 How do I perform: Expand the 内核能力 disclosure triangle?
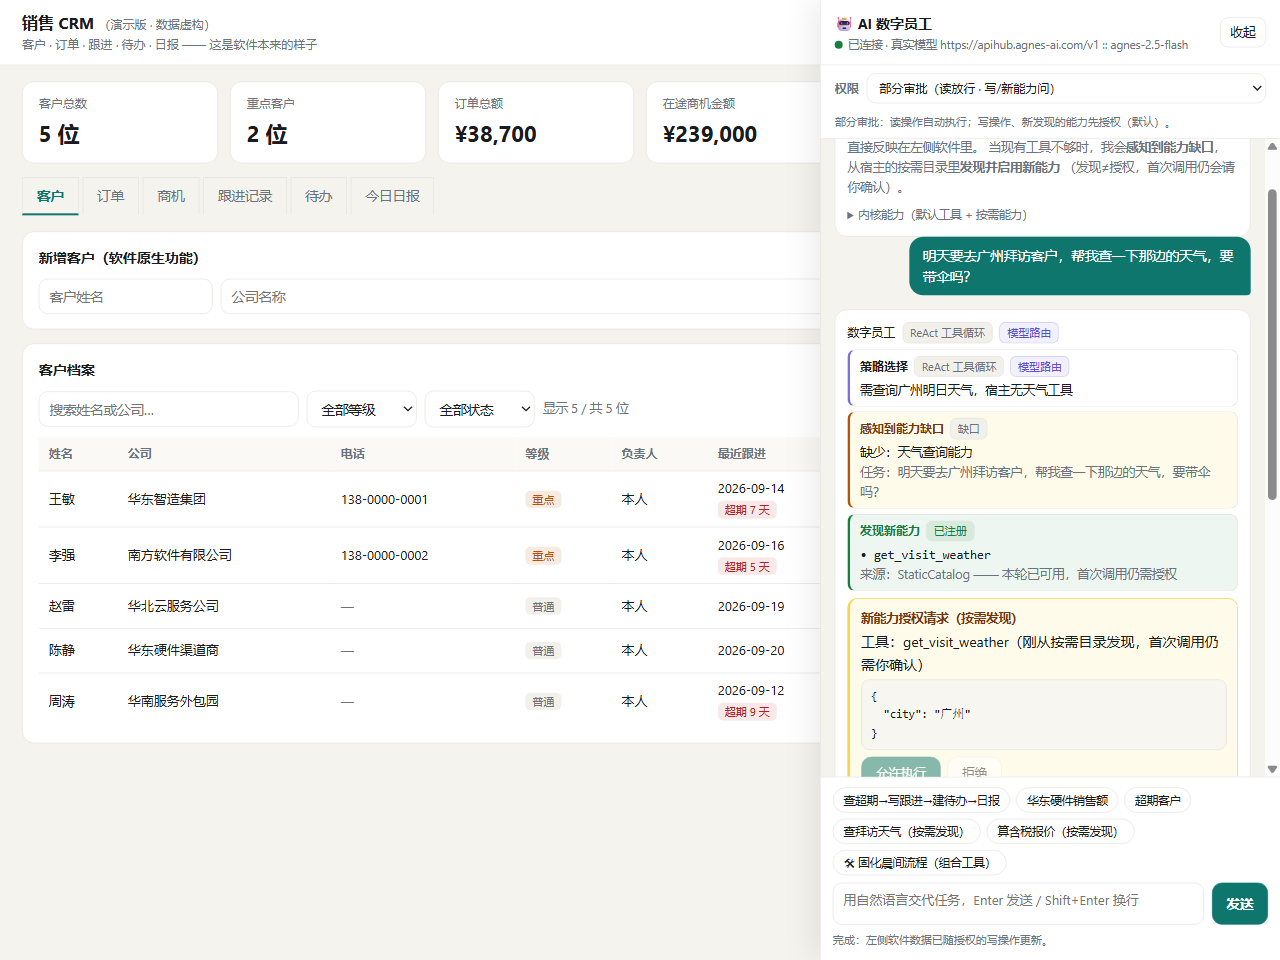pos(850,215)
